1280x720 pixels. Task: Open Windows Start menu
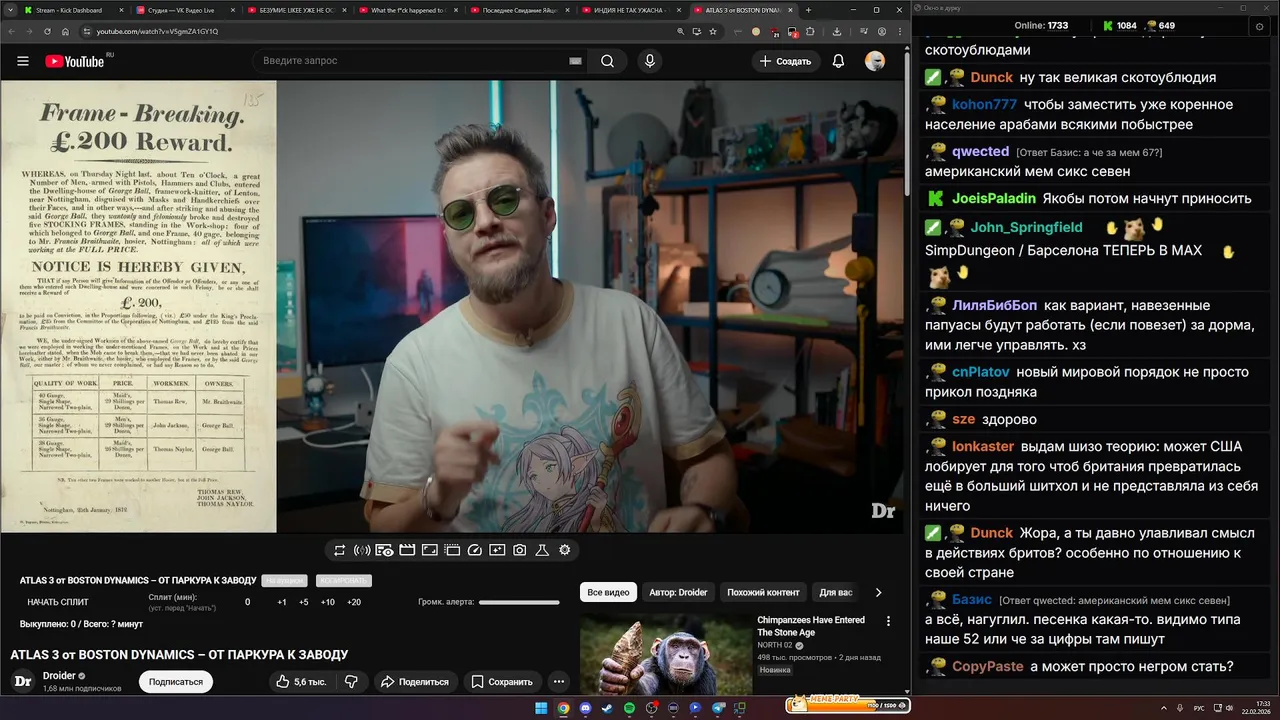(541, 708)
